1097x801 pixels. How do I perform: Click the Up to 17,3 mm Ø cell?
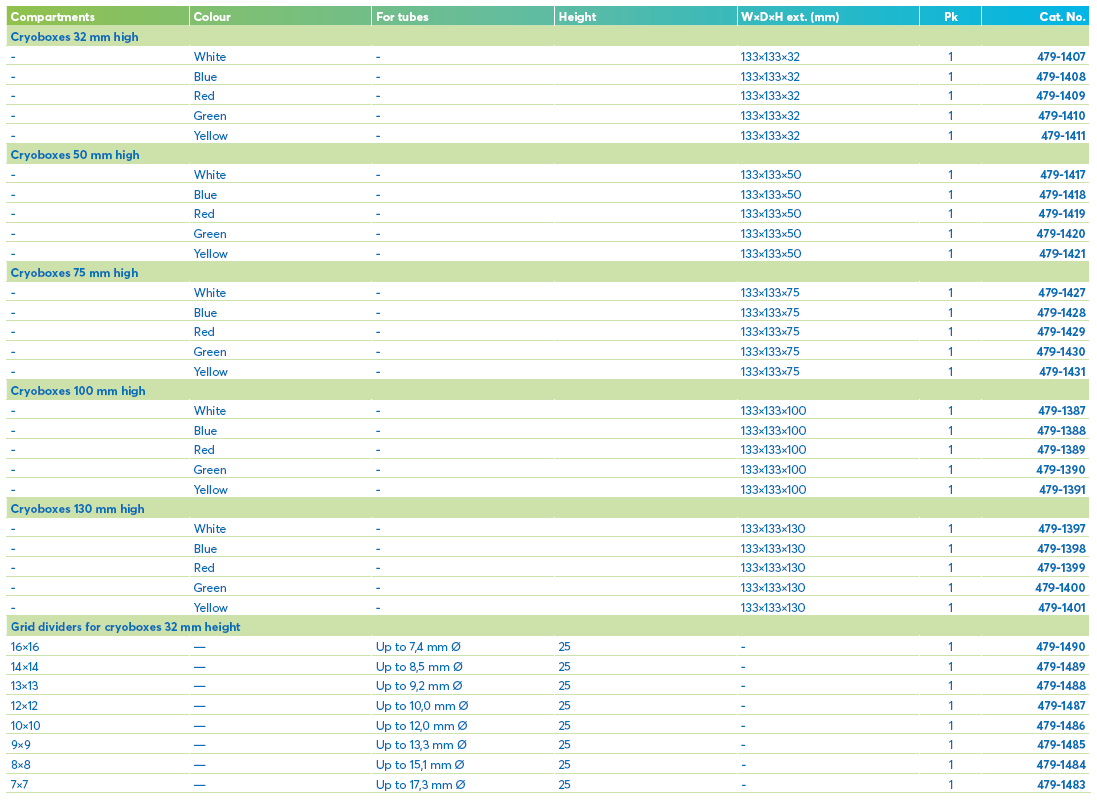coord(420,785)
